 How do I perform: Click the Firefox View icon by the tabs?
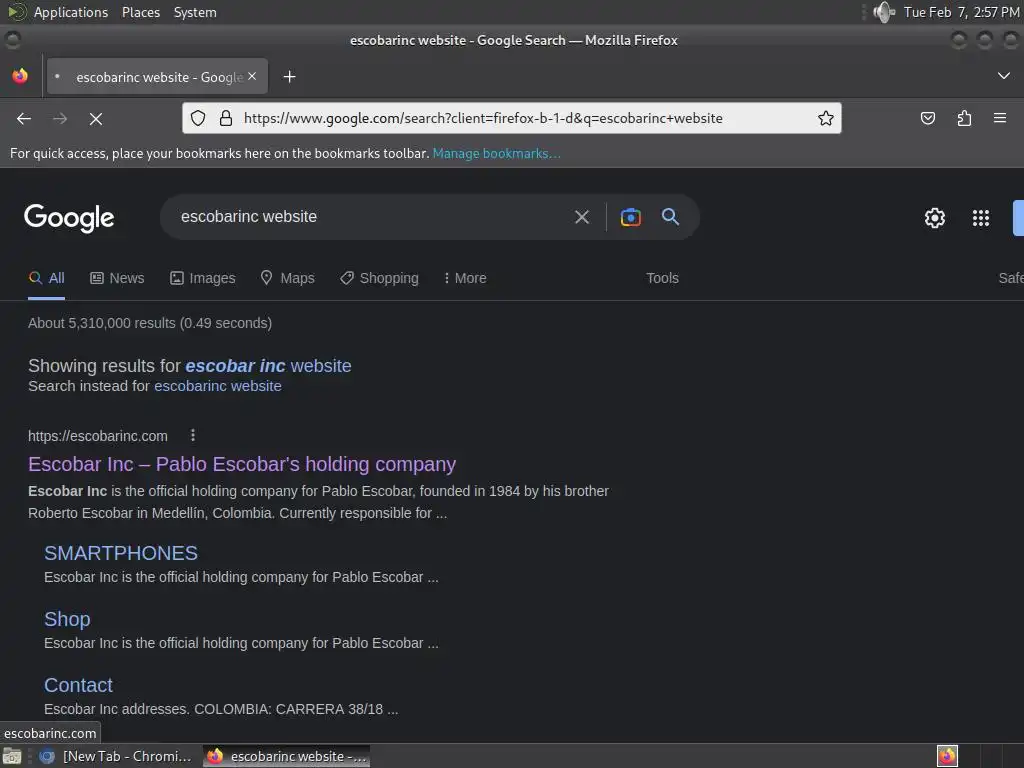(x=20, y=76)
